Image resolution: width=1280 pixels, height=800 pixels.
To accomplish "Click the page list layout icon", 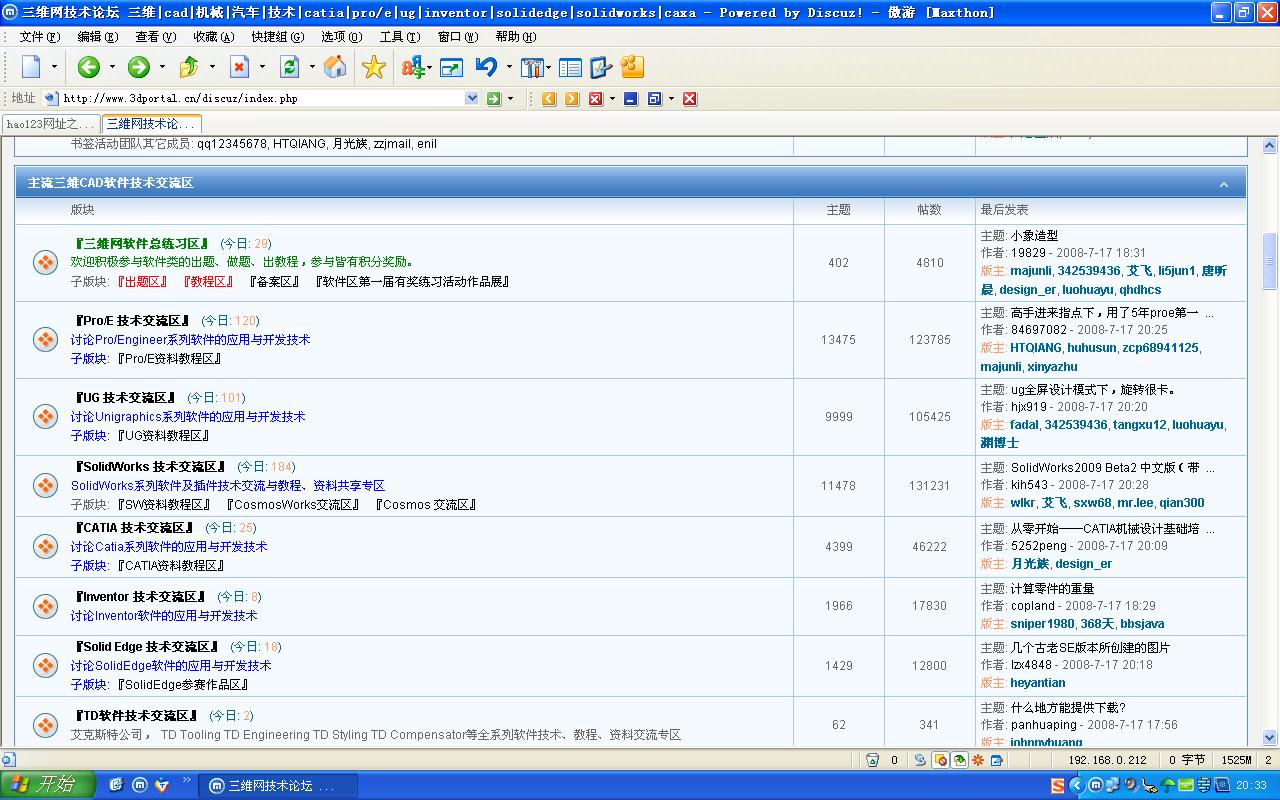I will pyautogui.click(x=570, y=68).
